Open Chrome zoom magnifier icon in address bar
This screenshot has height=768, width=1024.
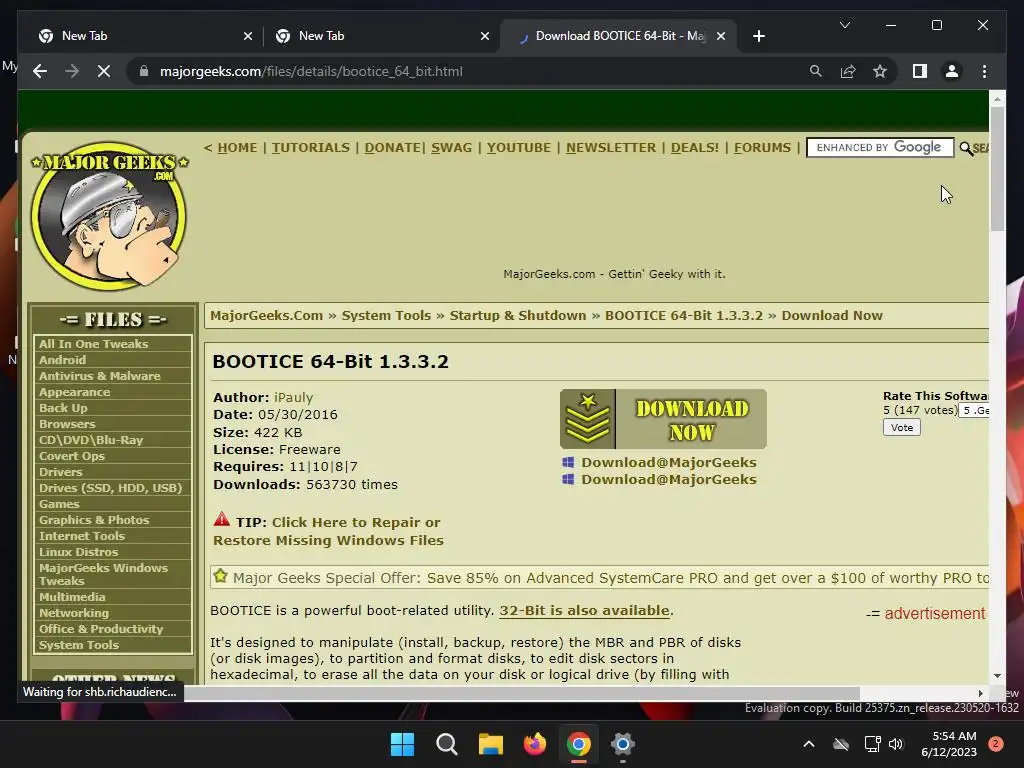pos(816,71)
